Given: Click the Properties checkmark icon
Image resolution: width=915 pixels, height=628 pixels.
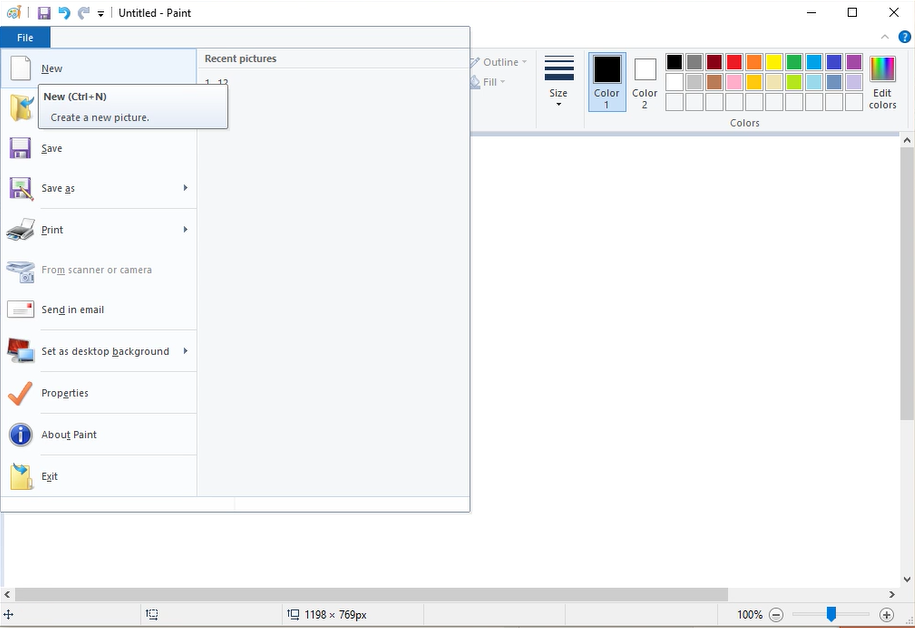Looking at the screenshot, I should point(20,393).
